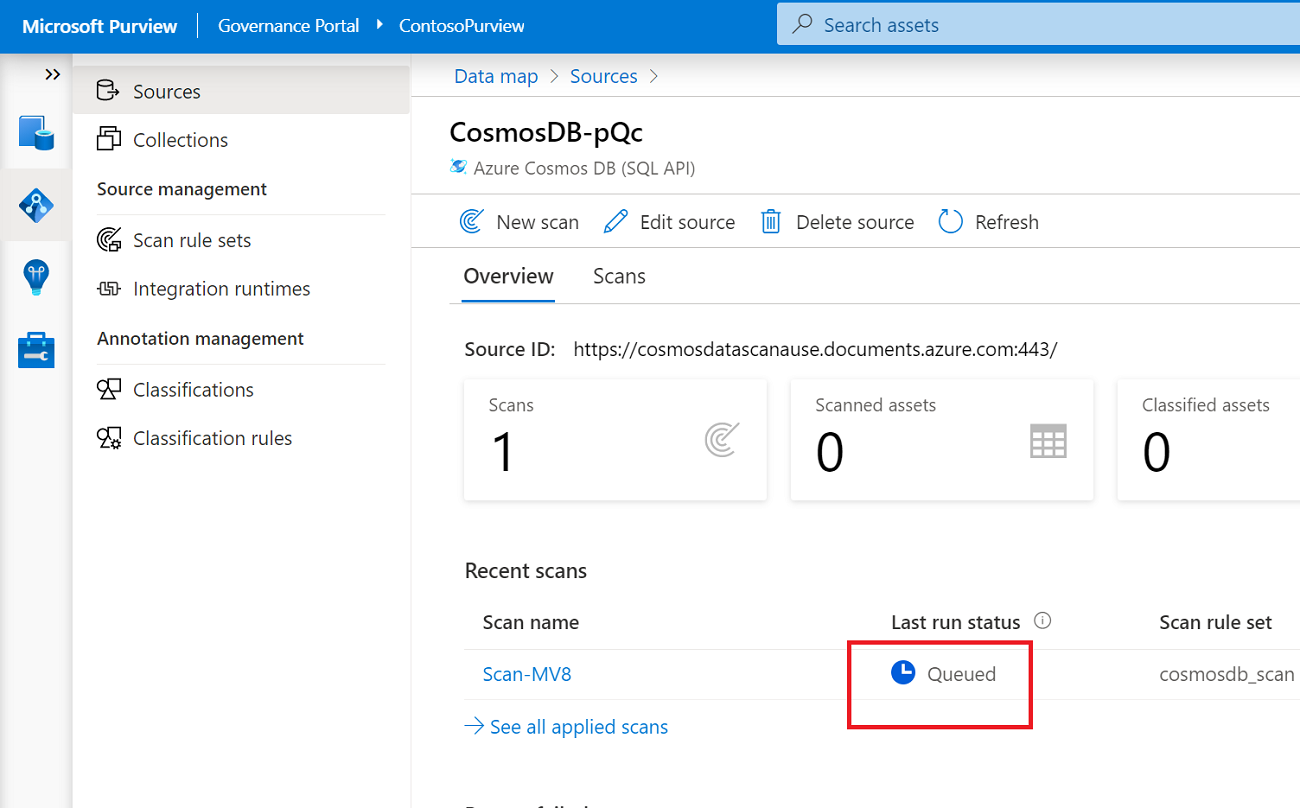Open the Management toolbox icon

click(x=36, y=350)
